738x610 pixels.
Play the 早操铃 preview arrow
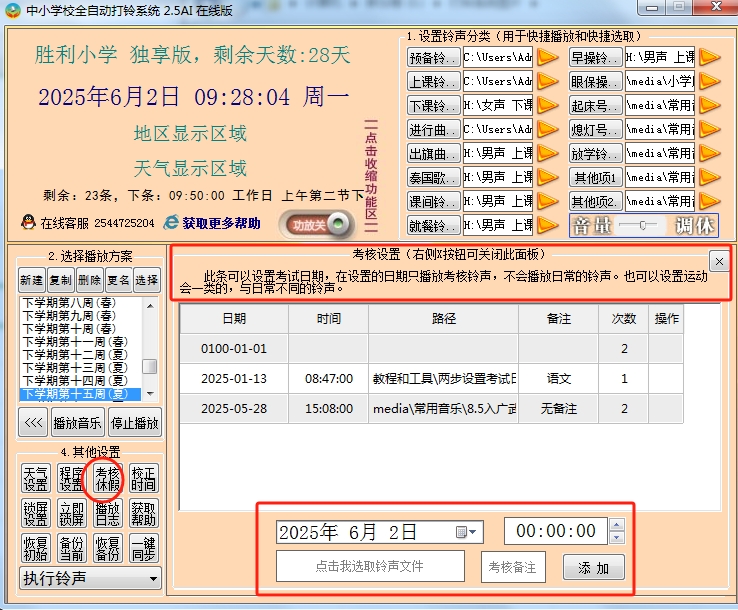tap(710, 57)
